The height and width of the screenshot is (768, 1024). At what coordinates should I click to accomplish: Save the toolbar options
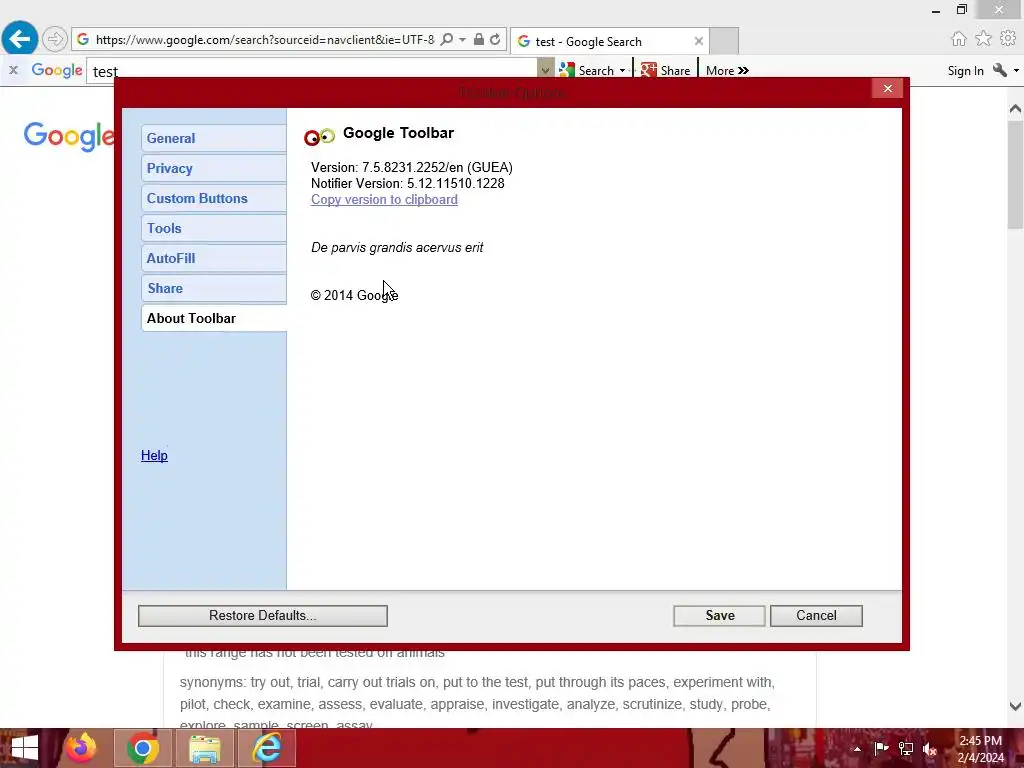coord(720,616)
